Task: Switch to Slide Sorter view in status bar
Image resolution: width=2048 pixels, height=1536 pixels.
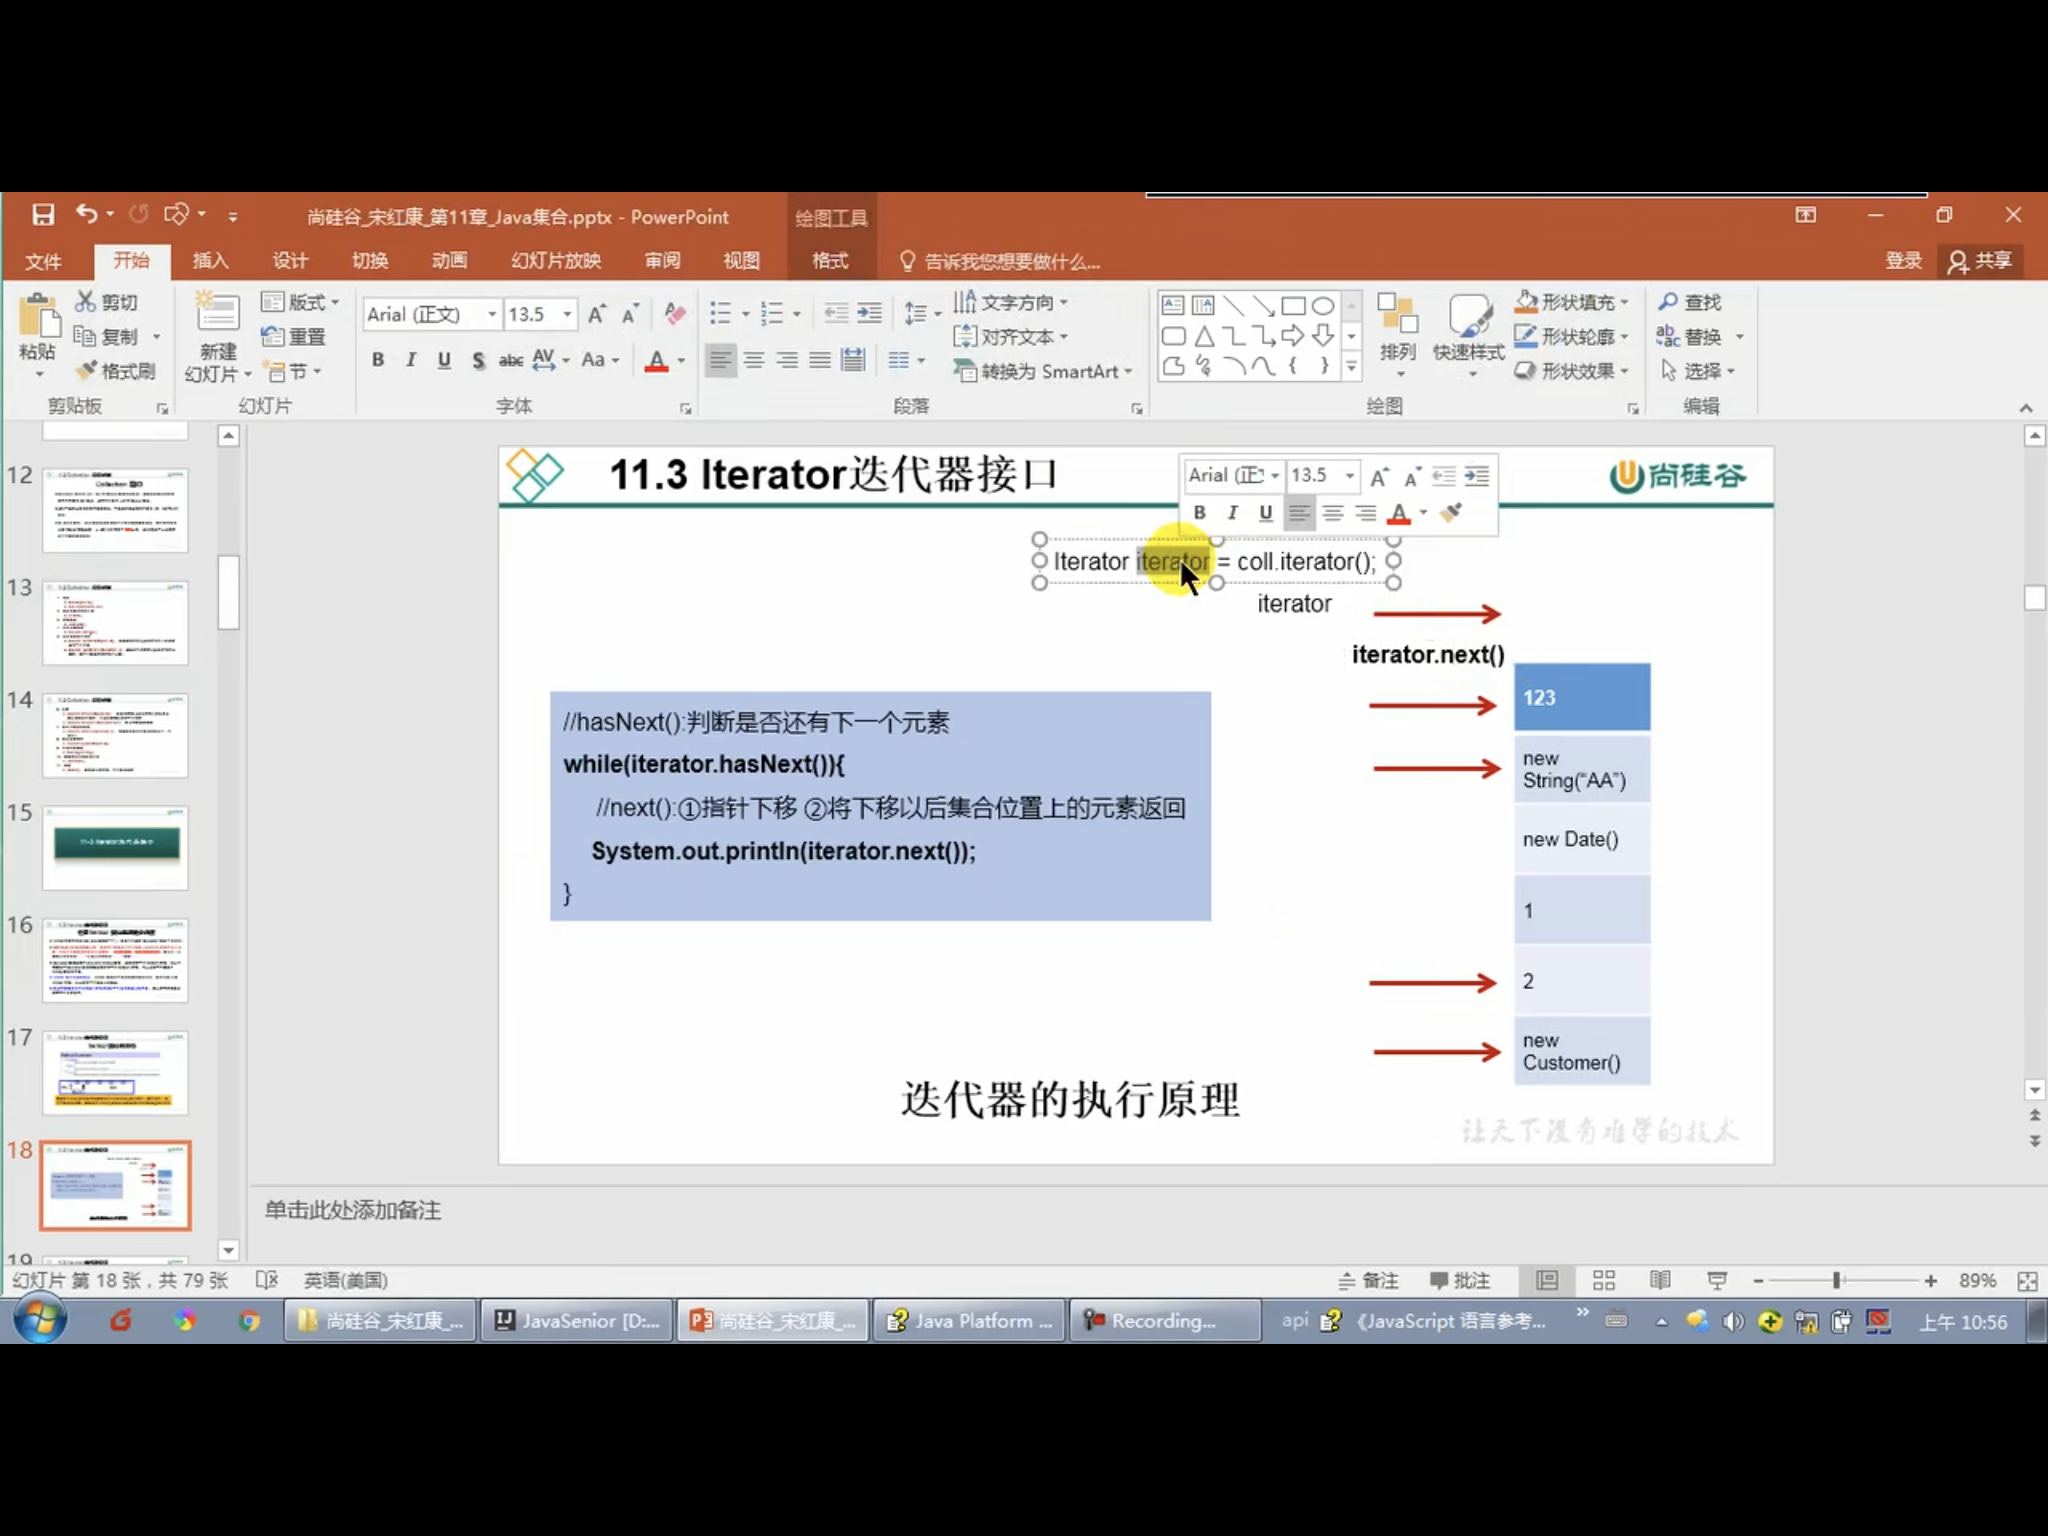Action: (1604, 1280)
